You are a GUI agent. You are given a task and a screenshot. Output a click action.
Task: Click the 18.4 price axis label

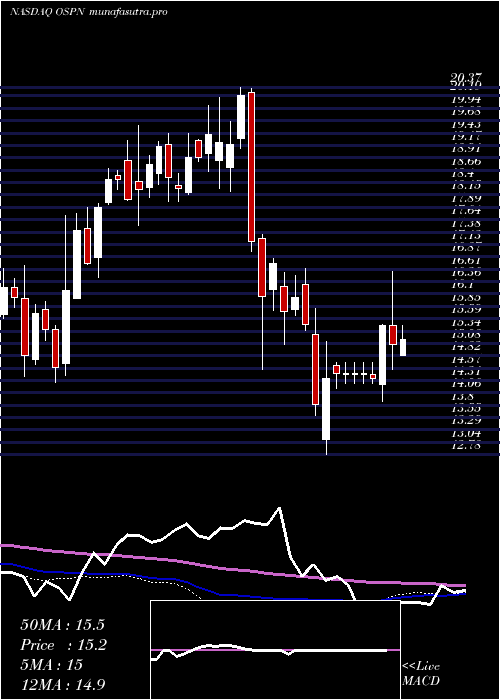pos(463,174)
